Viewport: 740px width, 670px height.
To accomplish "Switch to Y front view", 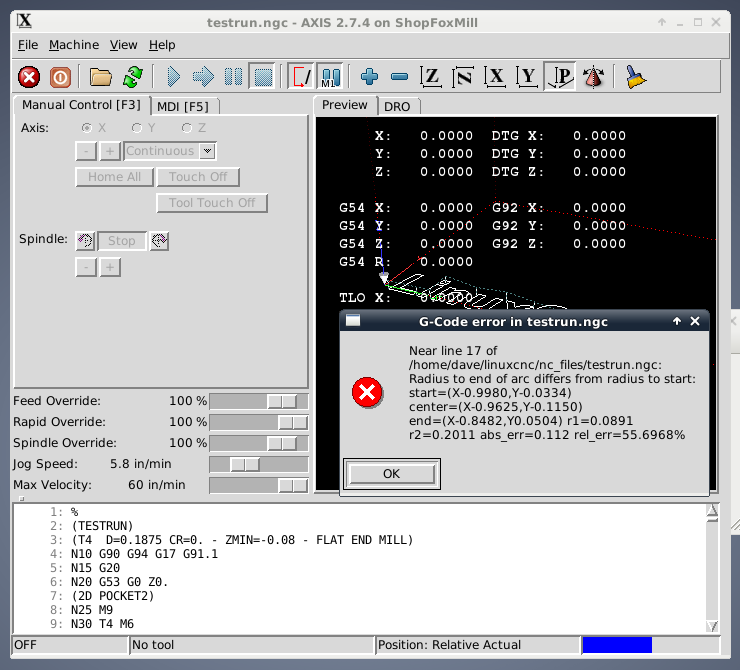I will click(527, 76).
